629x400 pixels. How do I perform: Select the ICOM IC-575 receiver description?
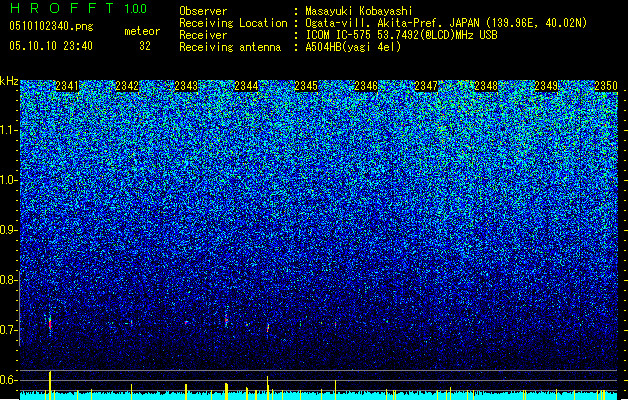coord(401,35)
